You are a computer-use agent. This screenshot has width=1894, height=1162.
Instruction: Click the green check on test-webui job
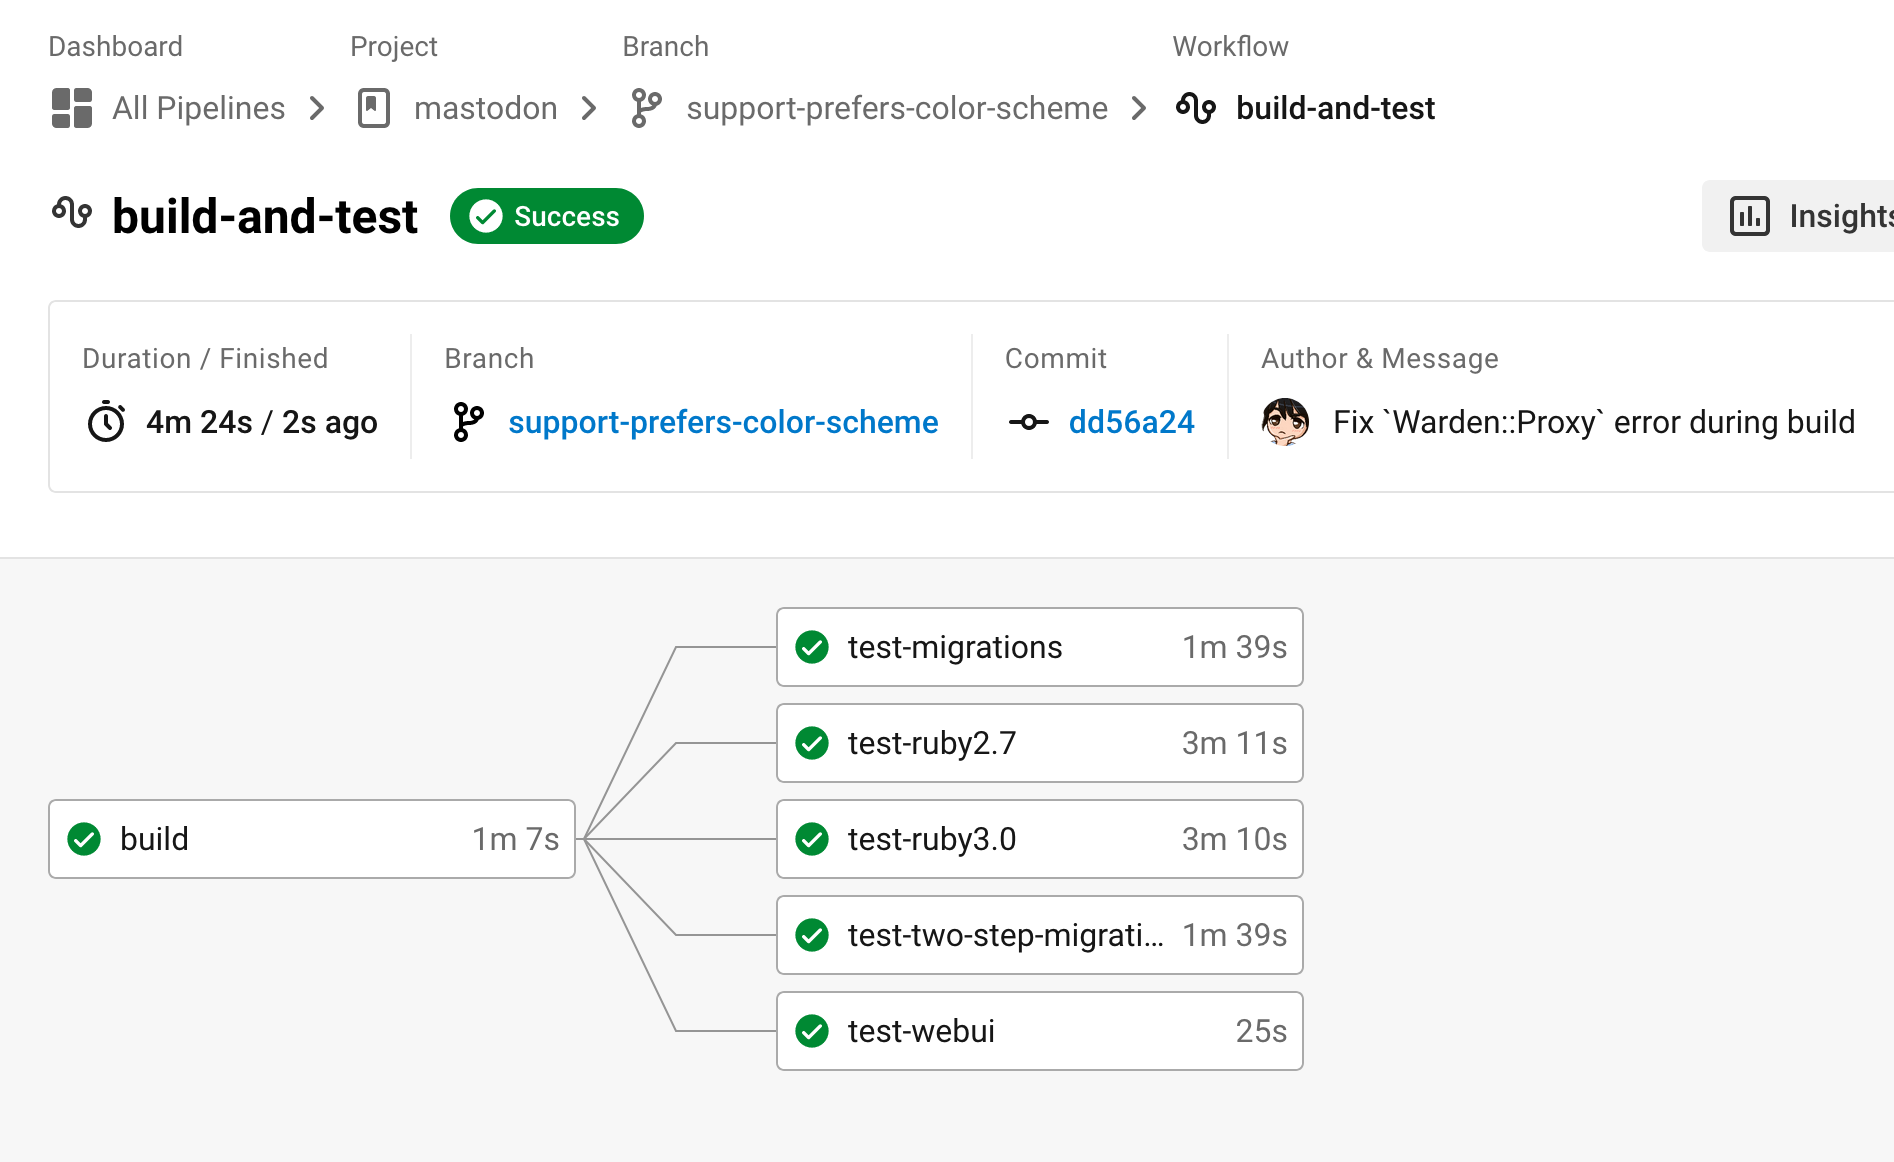pyautogui.click(x=812, y=1031)
